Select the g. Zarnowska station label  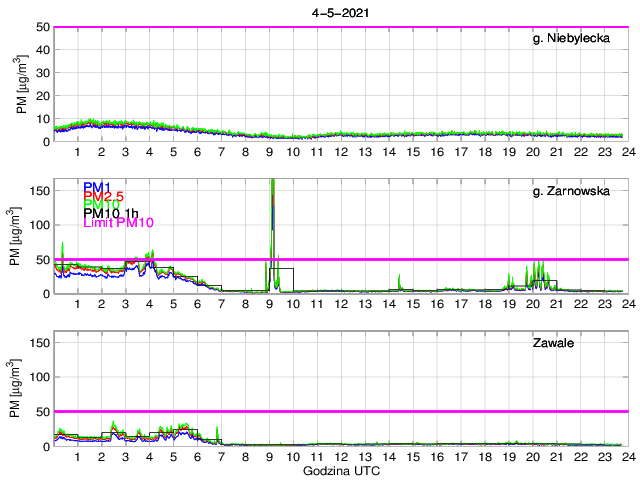click(x=571, y=191)
